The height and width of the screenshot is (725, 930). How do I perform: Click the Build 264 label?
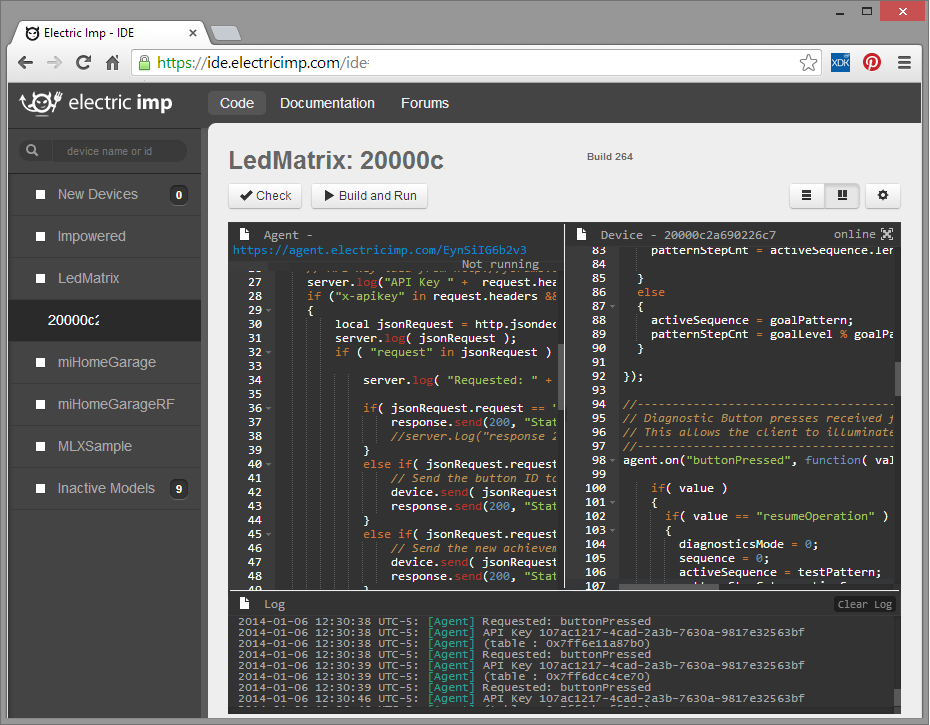610,157
